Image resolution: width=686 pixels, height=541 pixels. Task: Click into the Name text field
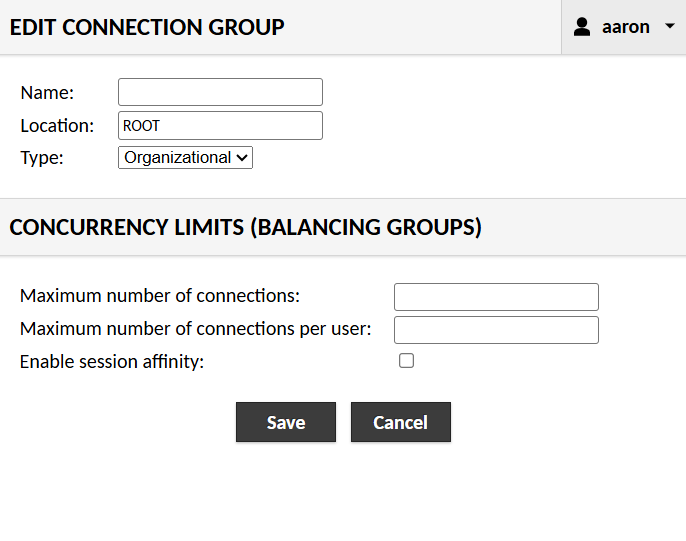point(220,92)
